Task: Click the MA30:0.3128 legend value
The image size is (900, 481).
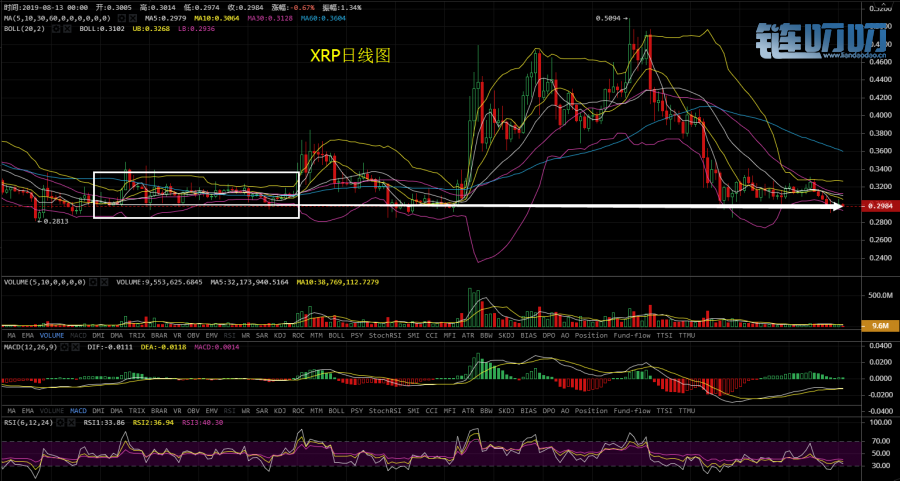Action: pyautogui.click(x=270, y=18)
